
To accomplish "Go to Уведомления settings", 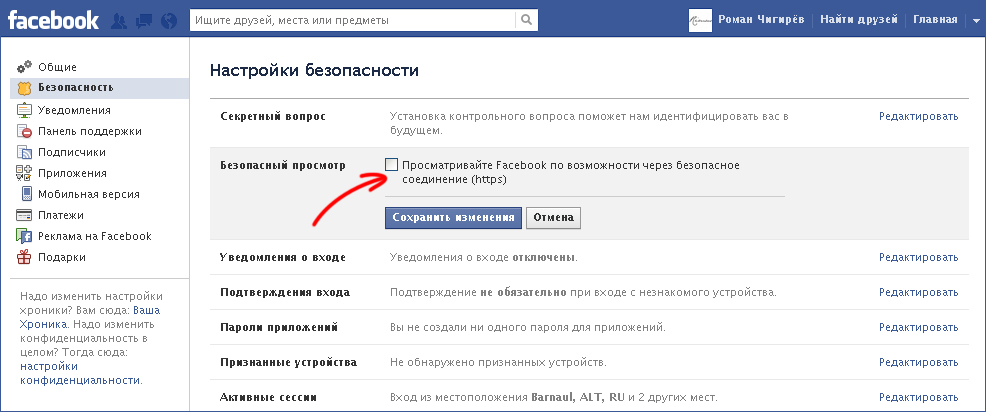I will 74,110.
